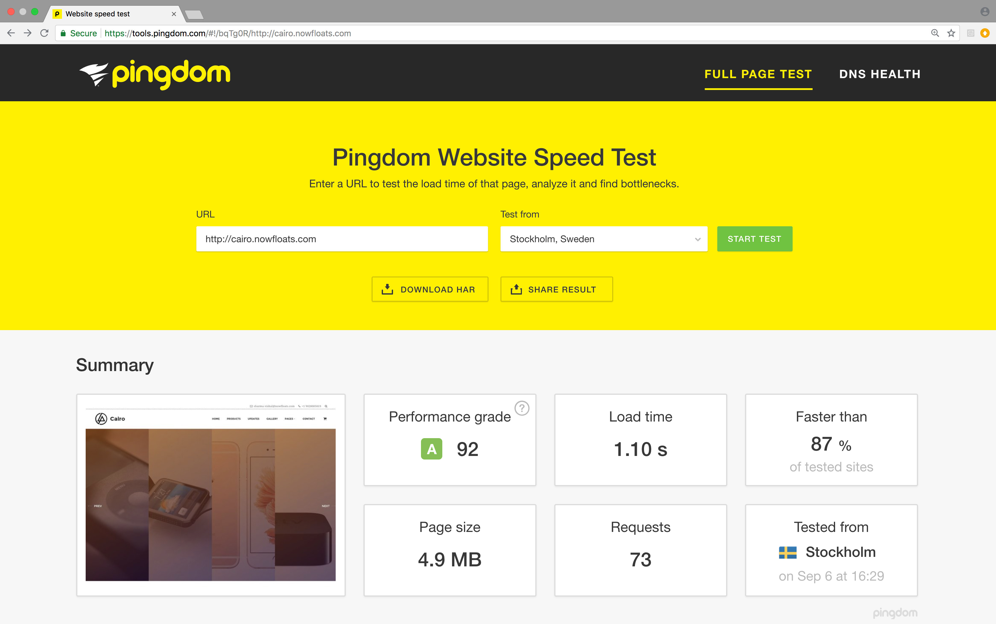The width and height of the screenshot is (996, 624).
Task: Click the 87 % Faster than value
Action: pos(831,444)
